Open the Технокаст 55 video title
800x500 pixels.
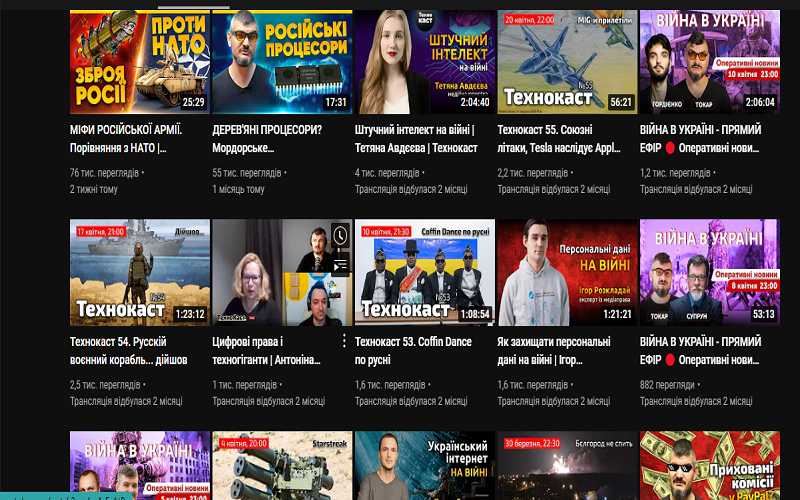[x=565, y=138]
